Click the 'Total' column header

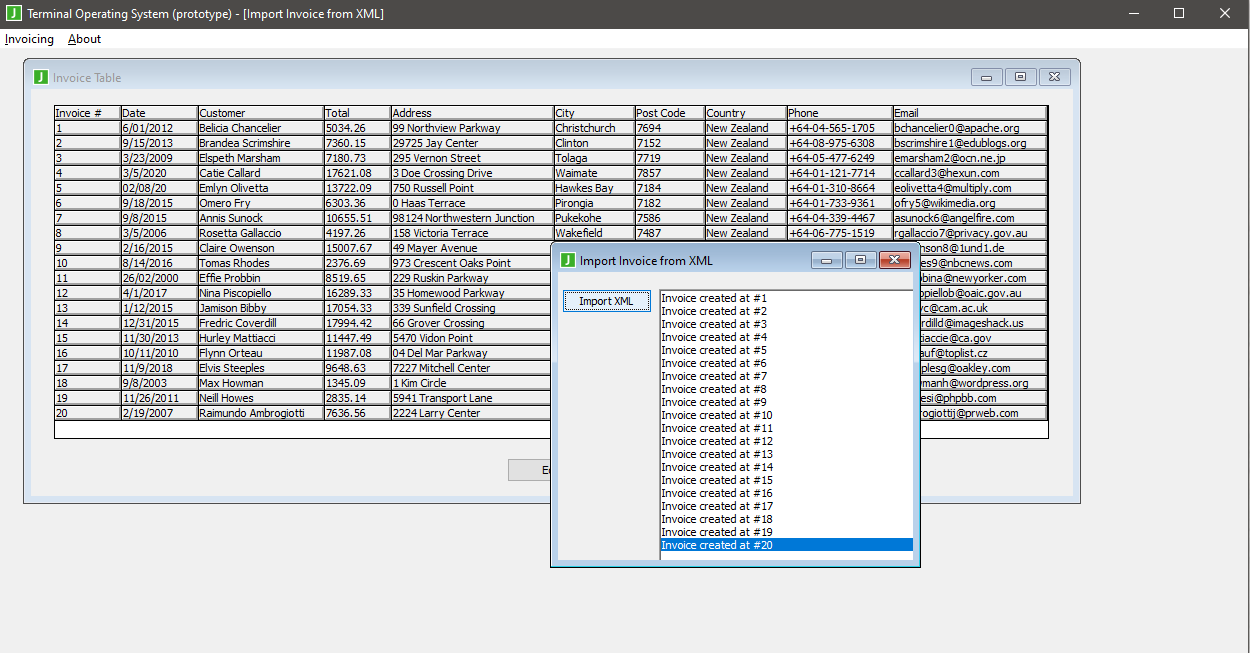(356, 113)
